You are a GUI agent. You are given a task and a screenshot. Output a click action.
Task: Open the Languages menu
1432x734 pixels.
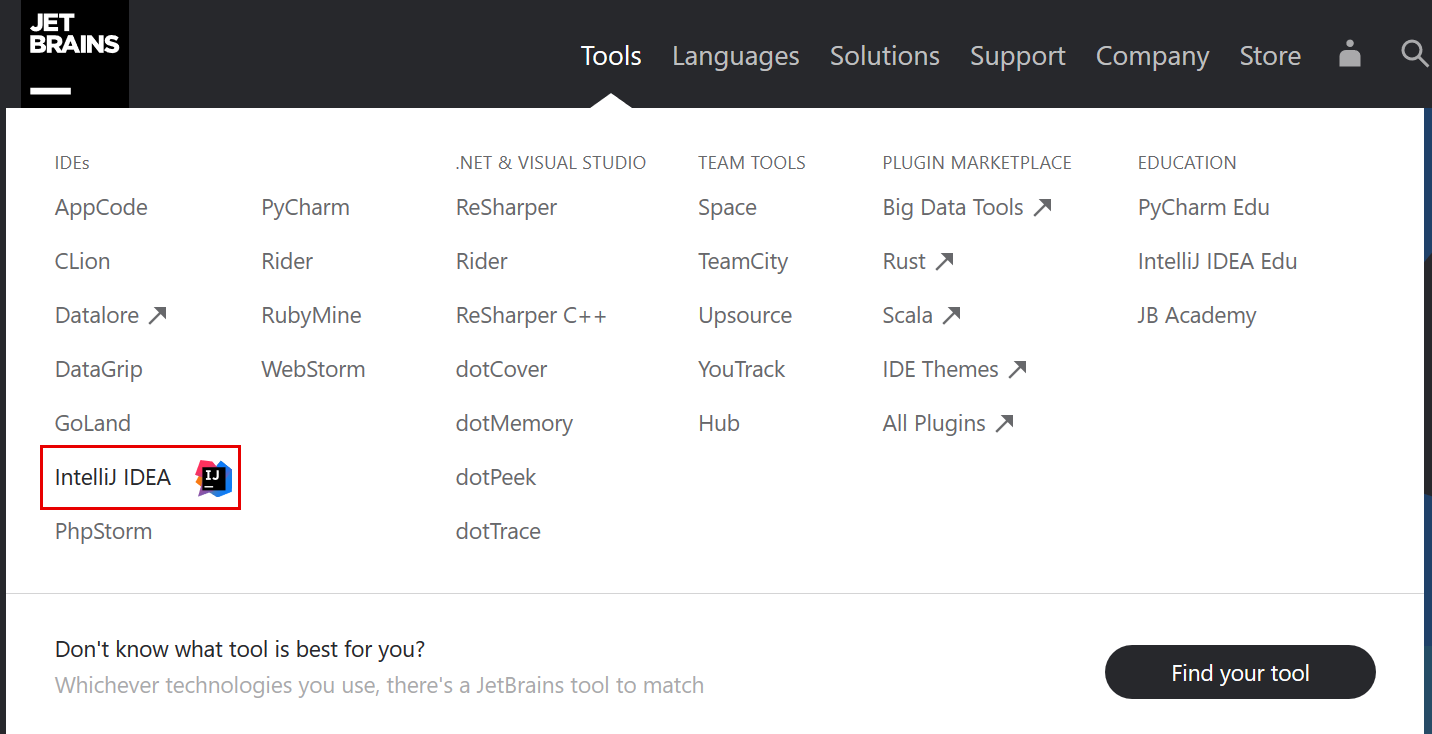coord(736,56)
